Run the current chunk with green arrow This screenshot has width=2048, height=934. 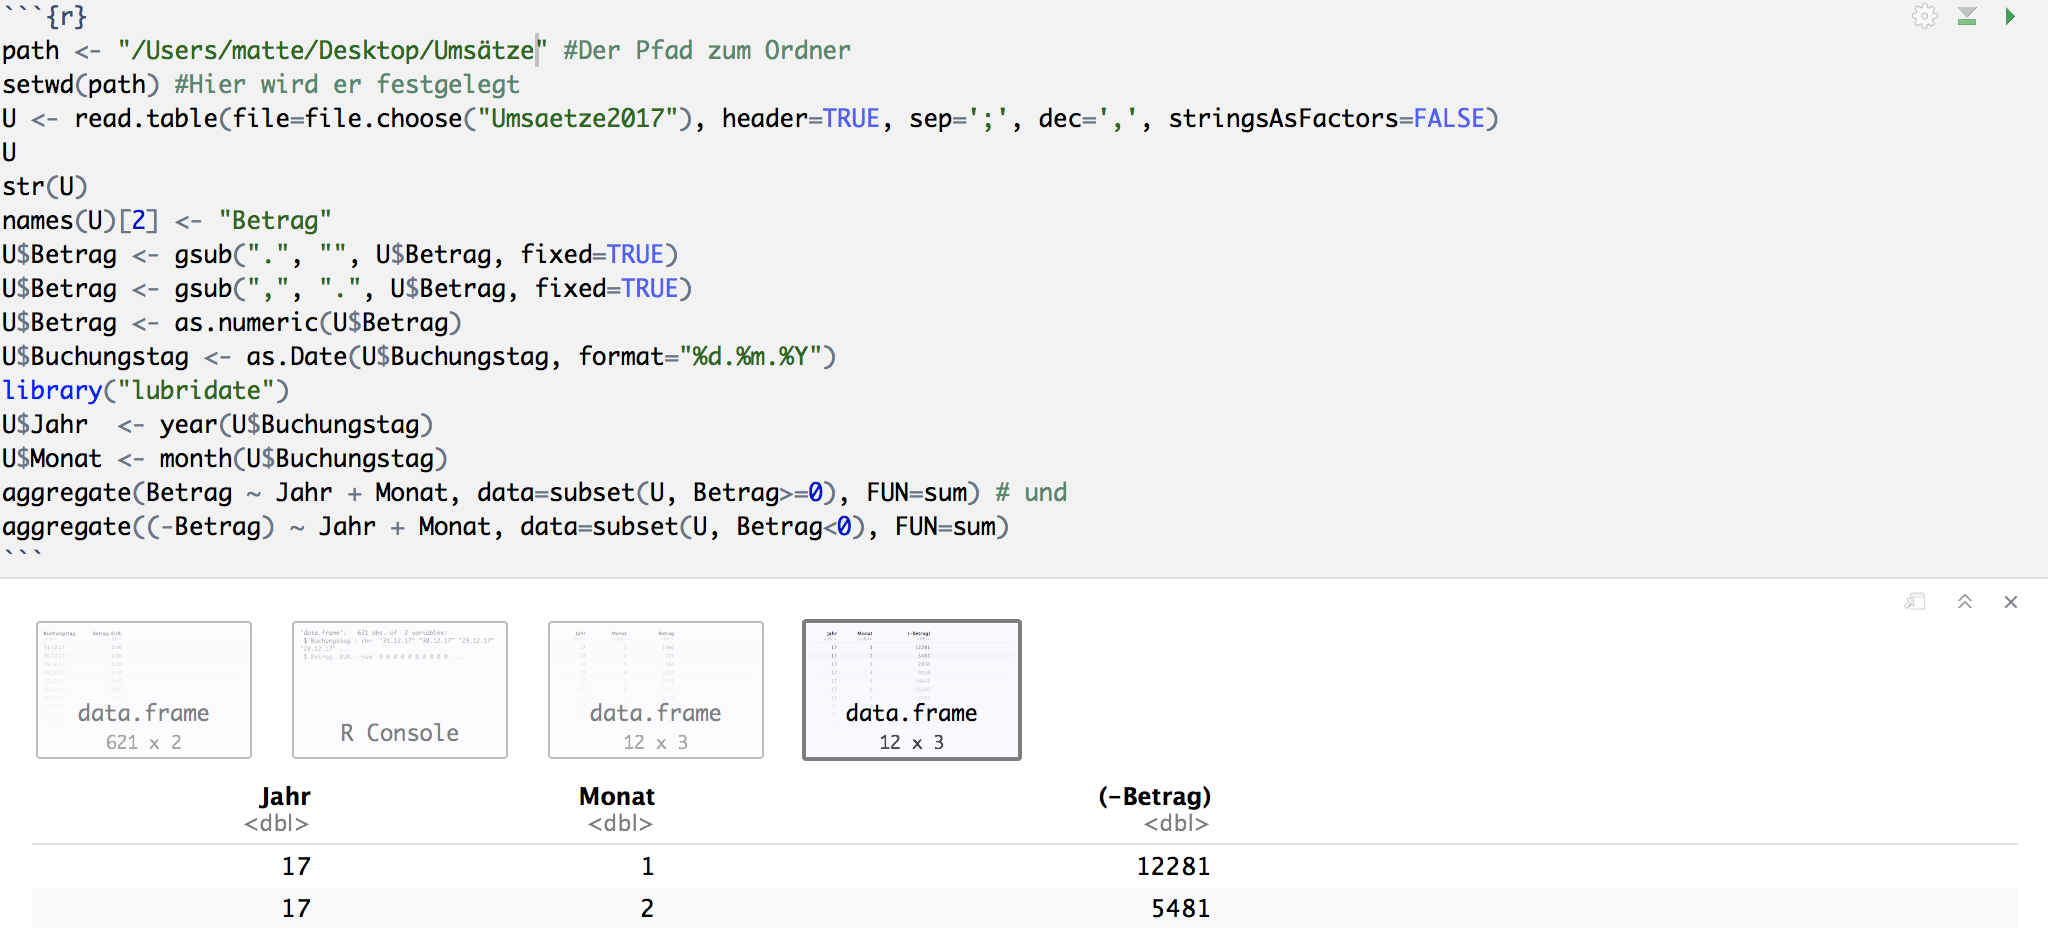pos(2009,17)
